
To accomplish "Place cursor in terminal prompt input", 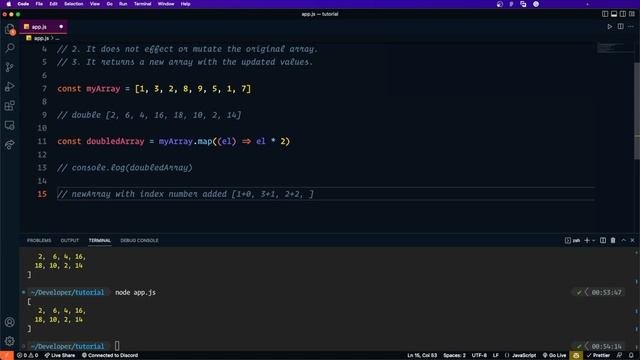I will [117, 346].
